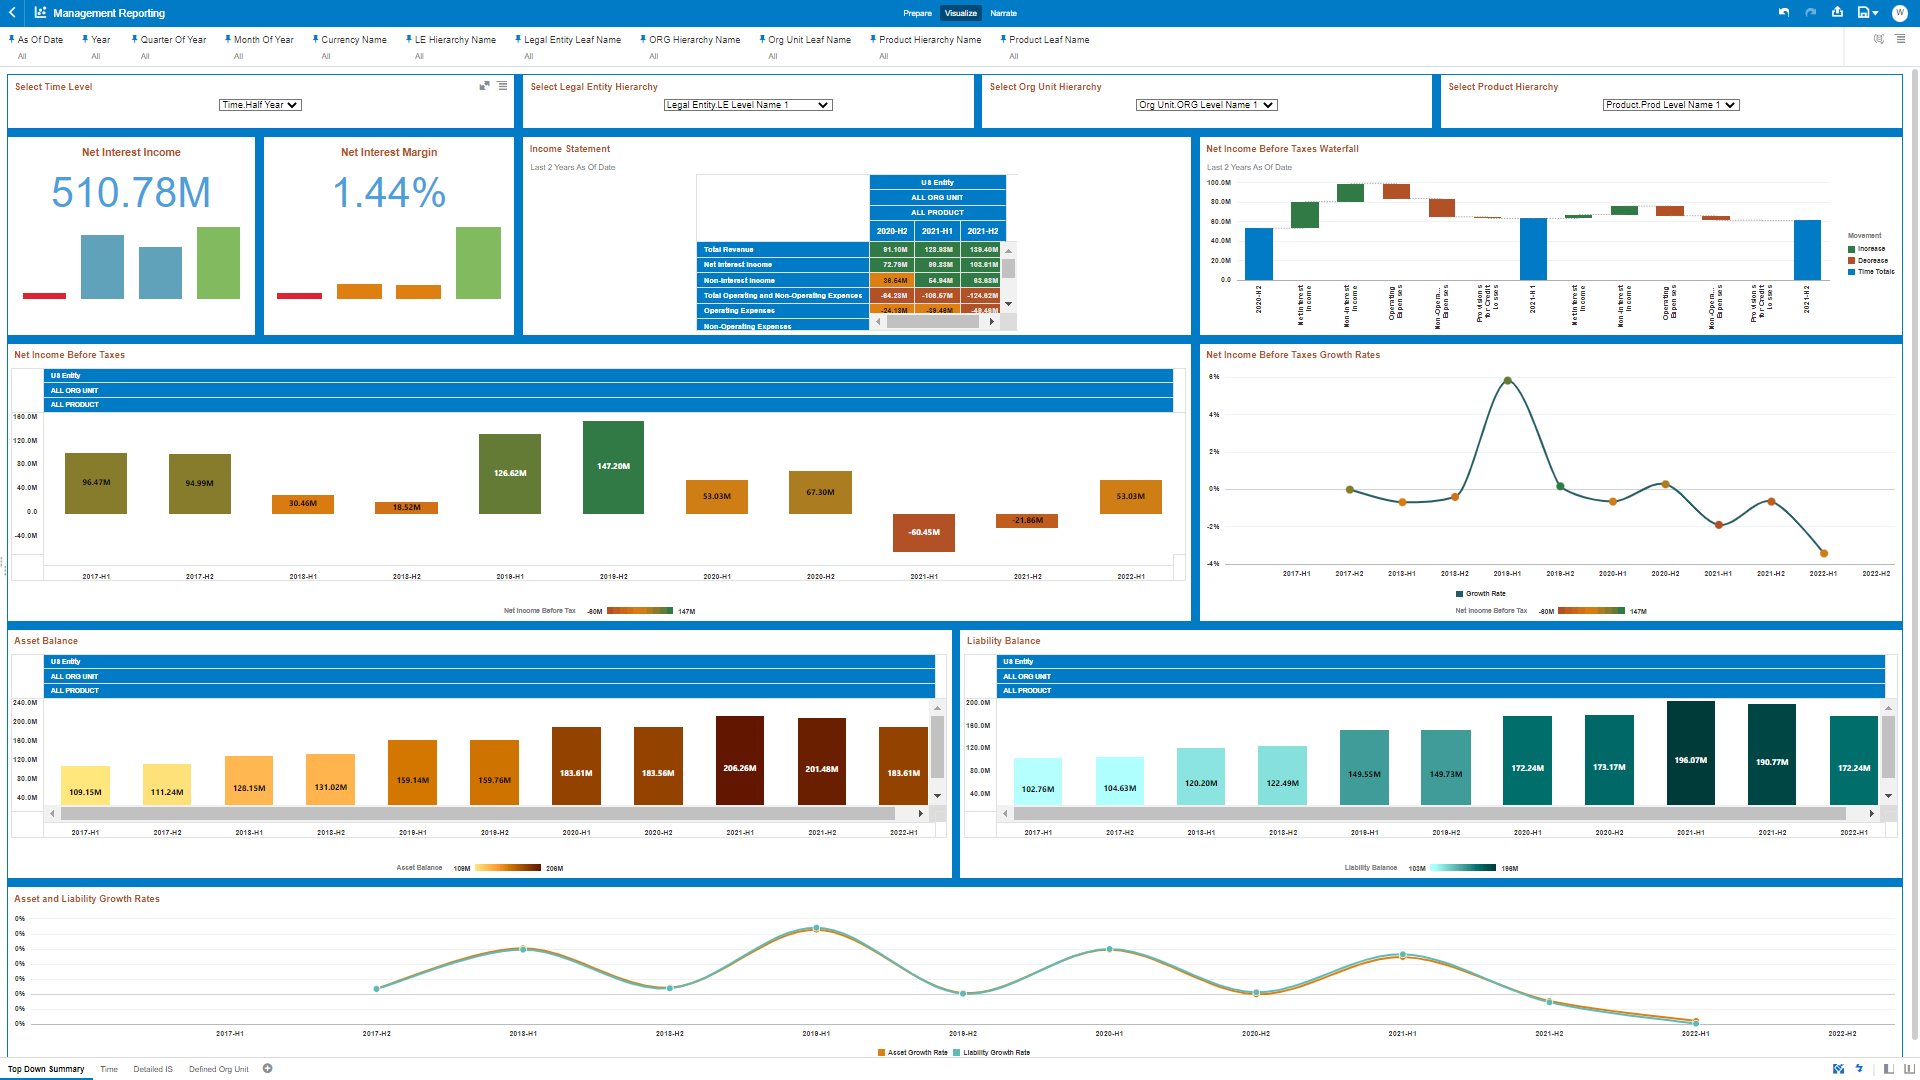This screenshot has height=1080, width=1920.
Task: Open the Time.Half Year dropdown
Action: pyautogui.click(x=260, y=105)
